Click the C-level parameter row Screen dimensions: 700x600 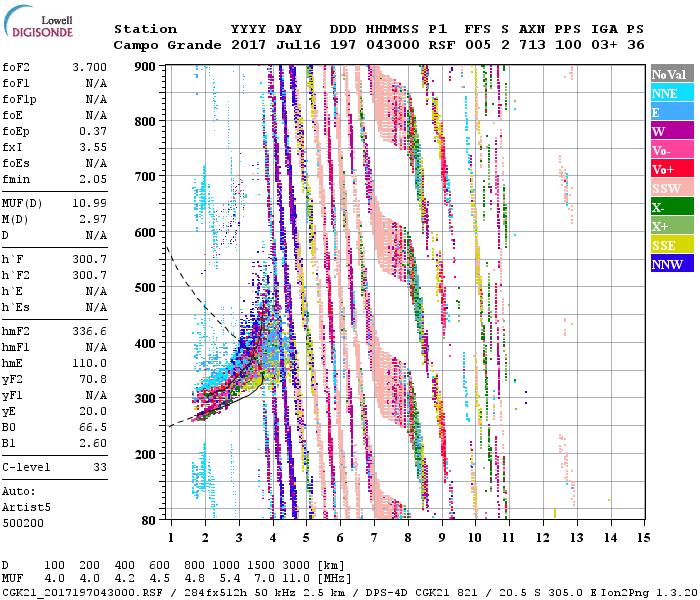pos(56,467)
